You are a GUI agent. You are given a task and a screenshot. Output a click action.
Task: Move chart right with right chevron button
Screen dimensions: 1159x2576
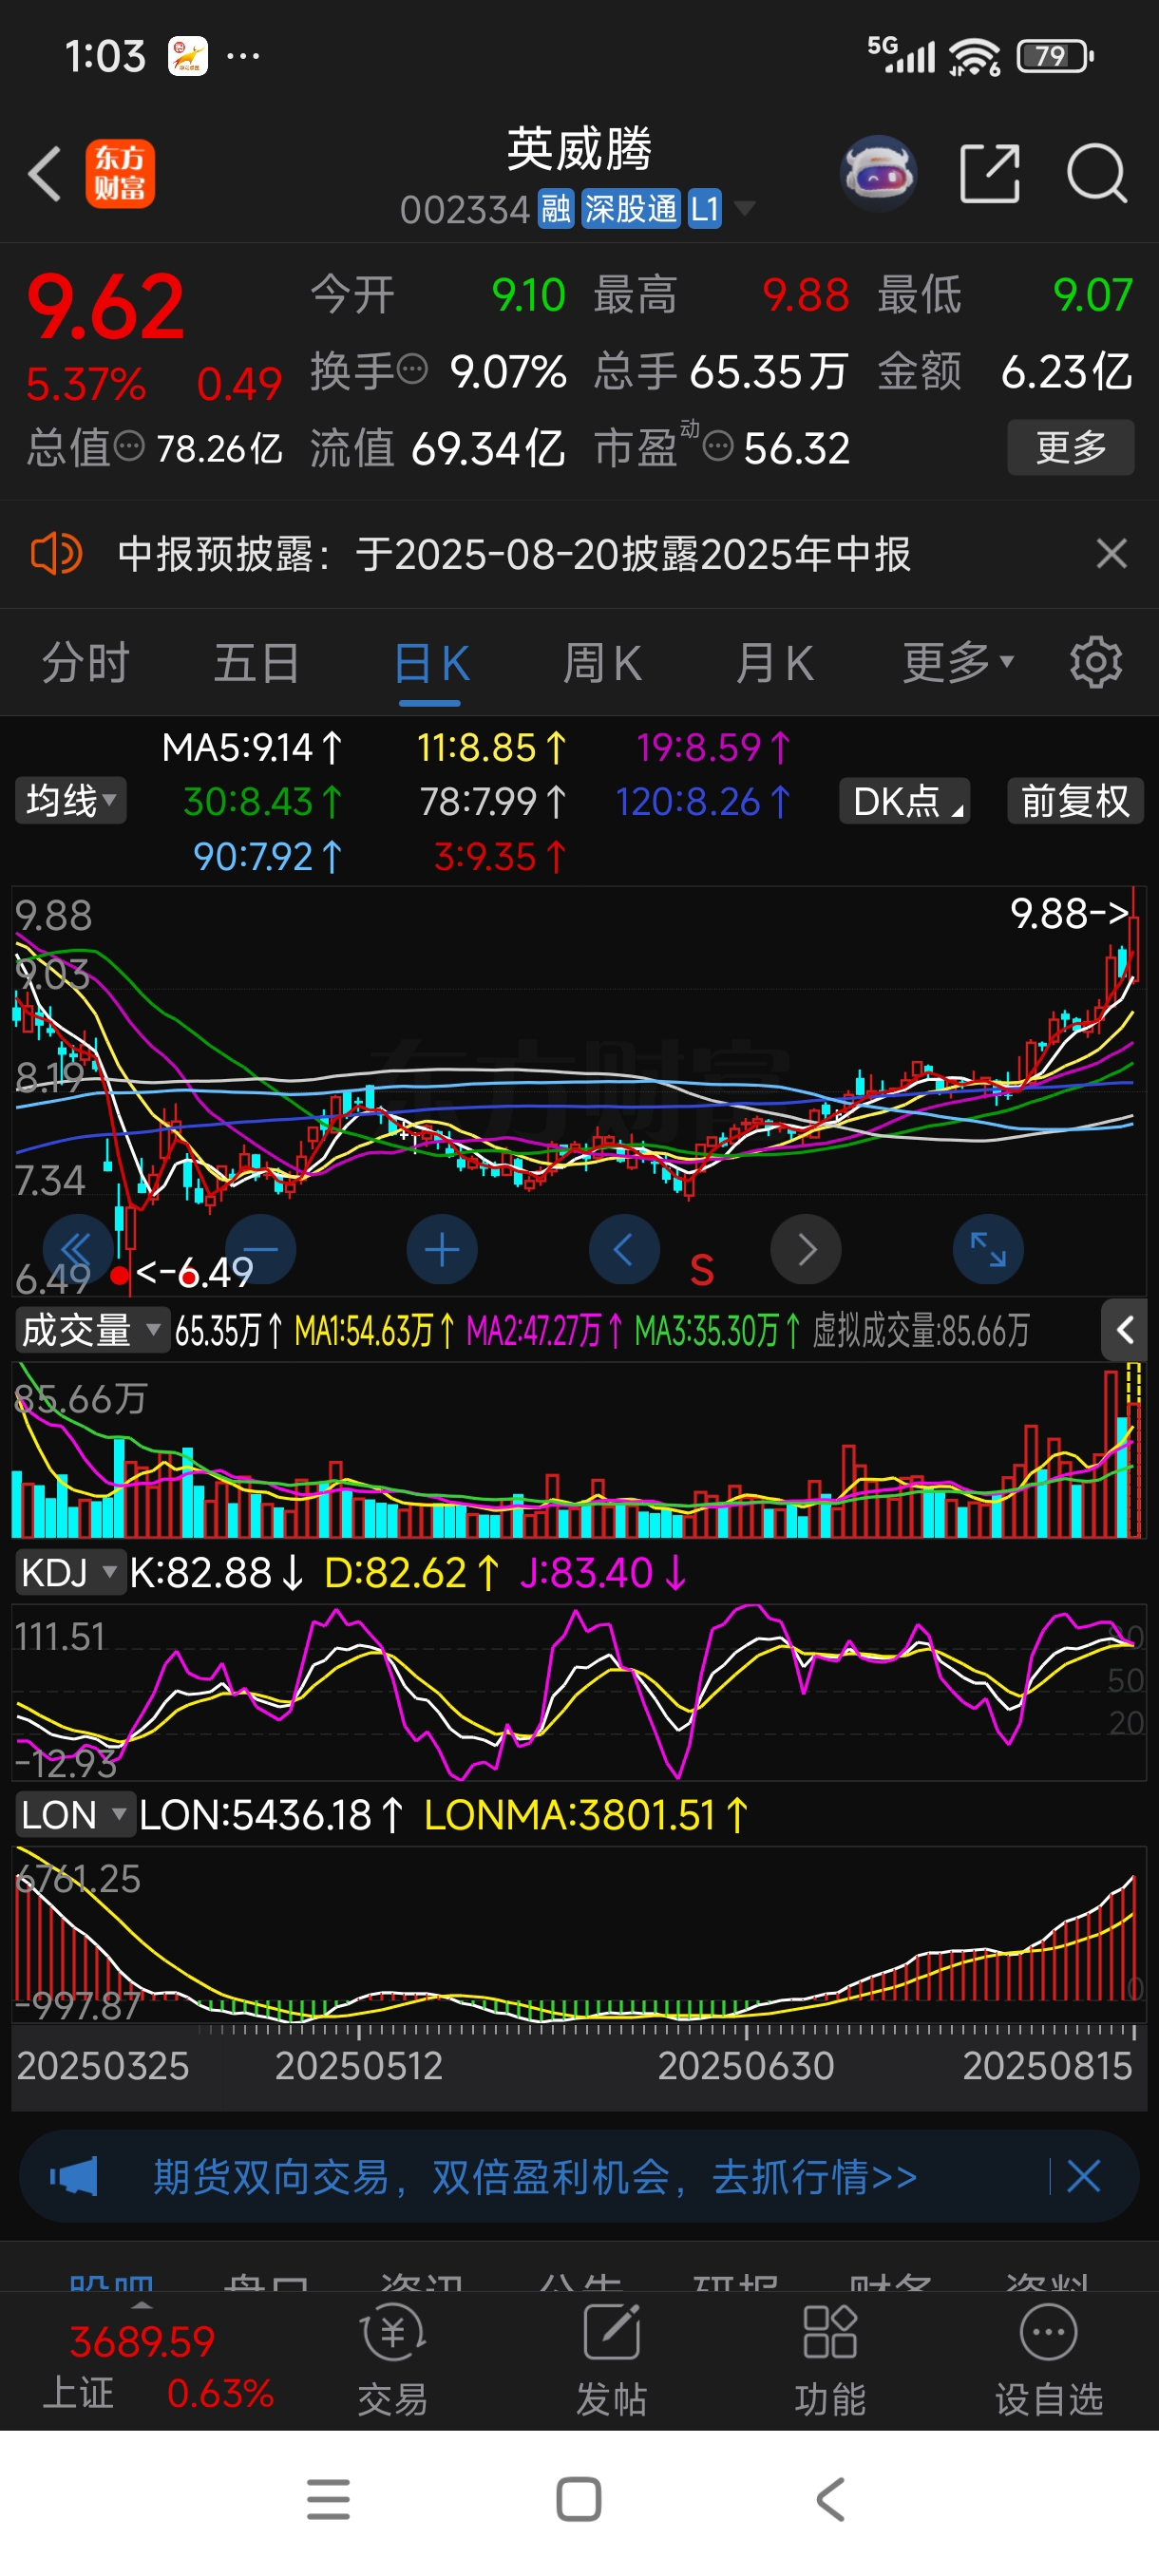(806, 1249)
